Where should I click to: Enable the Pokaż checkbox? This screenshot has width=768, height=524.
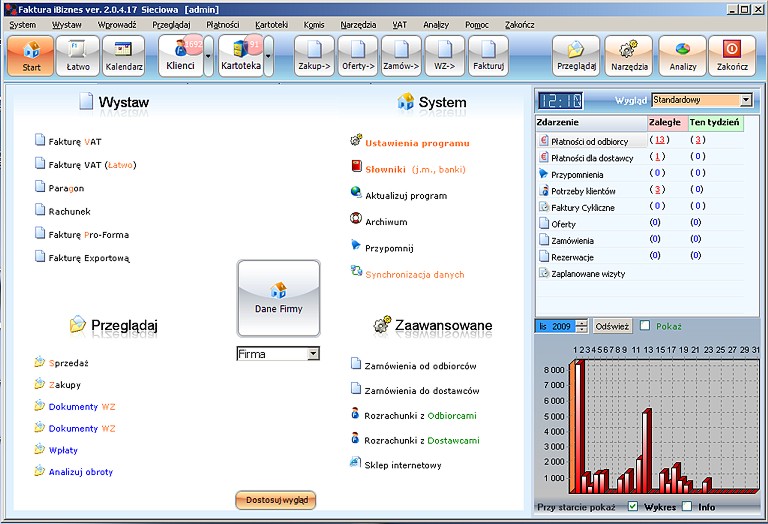coord(646,325)
